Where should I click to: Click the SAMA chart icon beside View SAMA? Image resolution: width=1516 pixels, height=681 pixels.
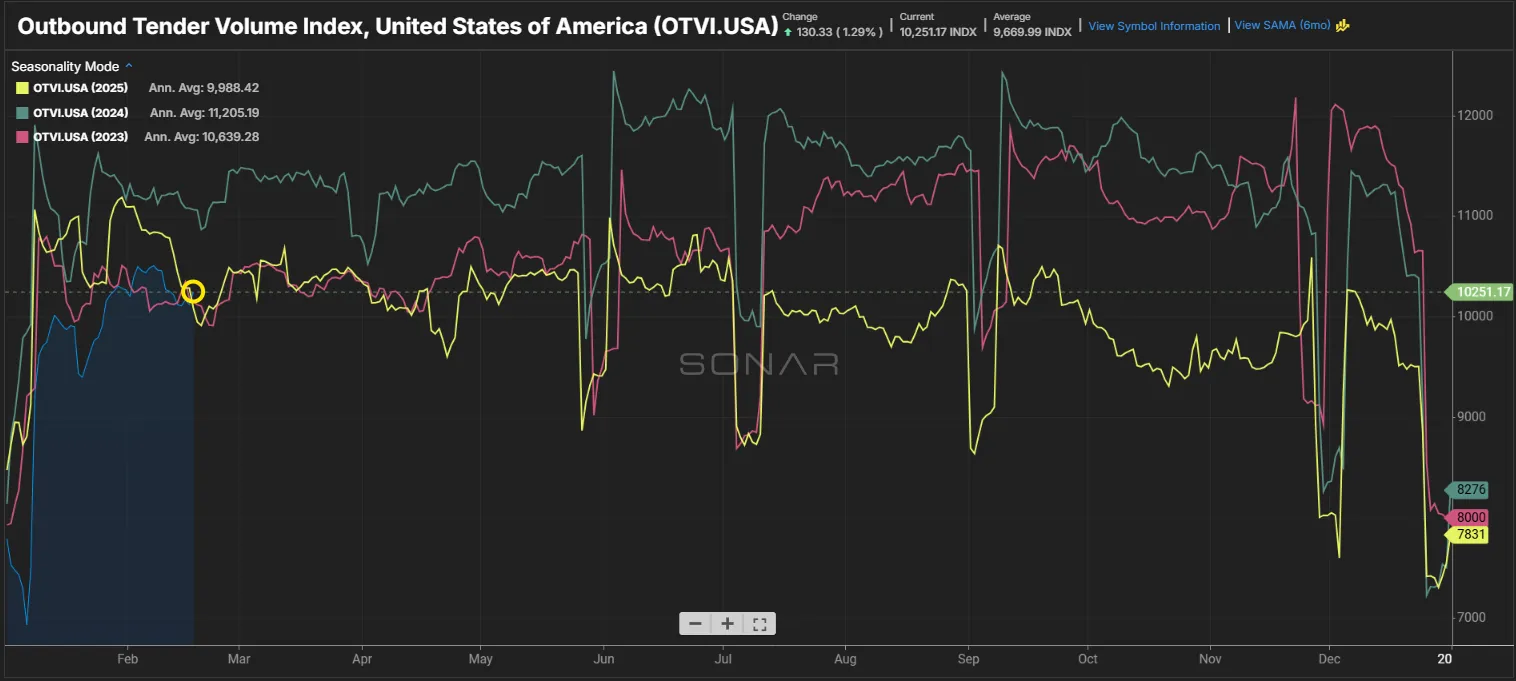[1341, 25]
